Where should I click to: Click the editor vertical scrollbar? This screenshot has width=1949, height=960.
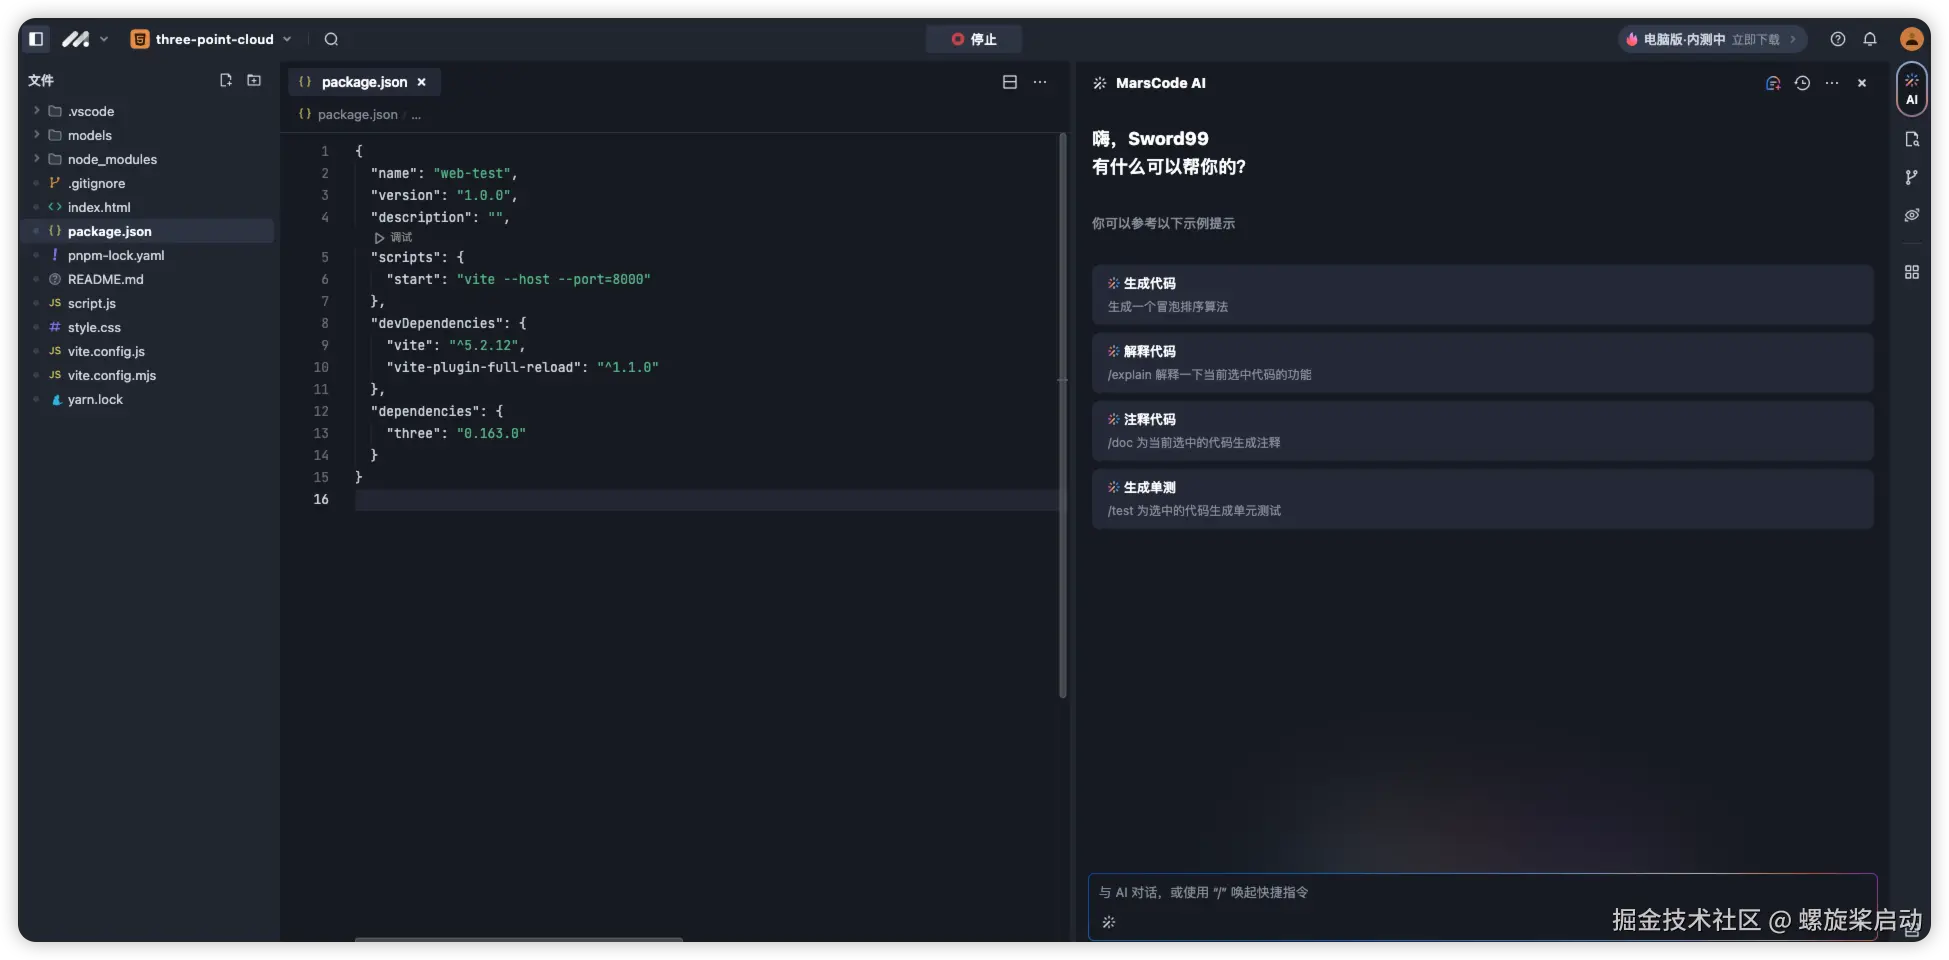click(x=1062, y=416)
